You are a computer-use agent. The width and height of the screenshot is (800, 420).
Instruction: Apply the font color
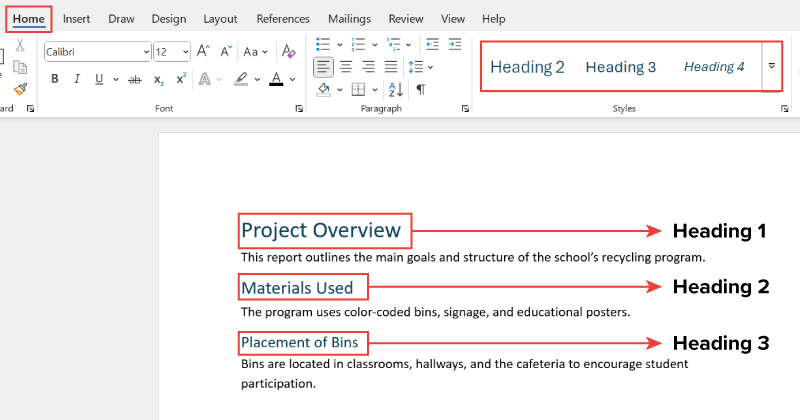pos(276,79)
